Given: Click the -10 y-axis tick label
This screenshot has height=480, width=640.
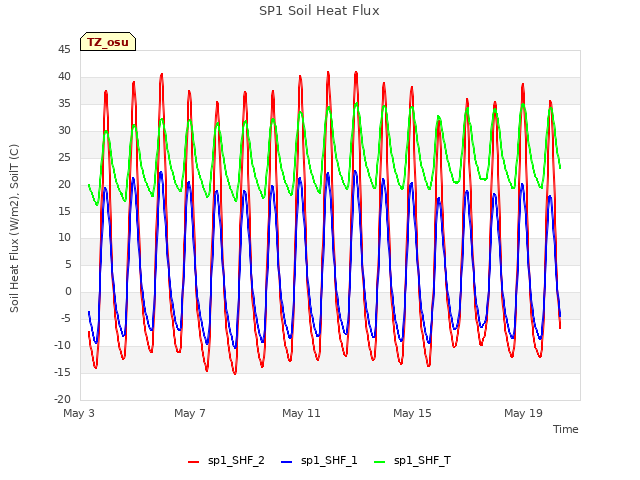Looking at the screenshot, I should [x=63, y=345].
